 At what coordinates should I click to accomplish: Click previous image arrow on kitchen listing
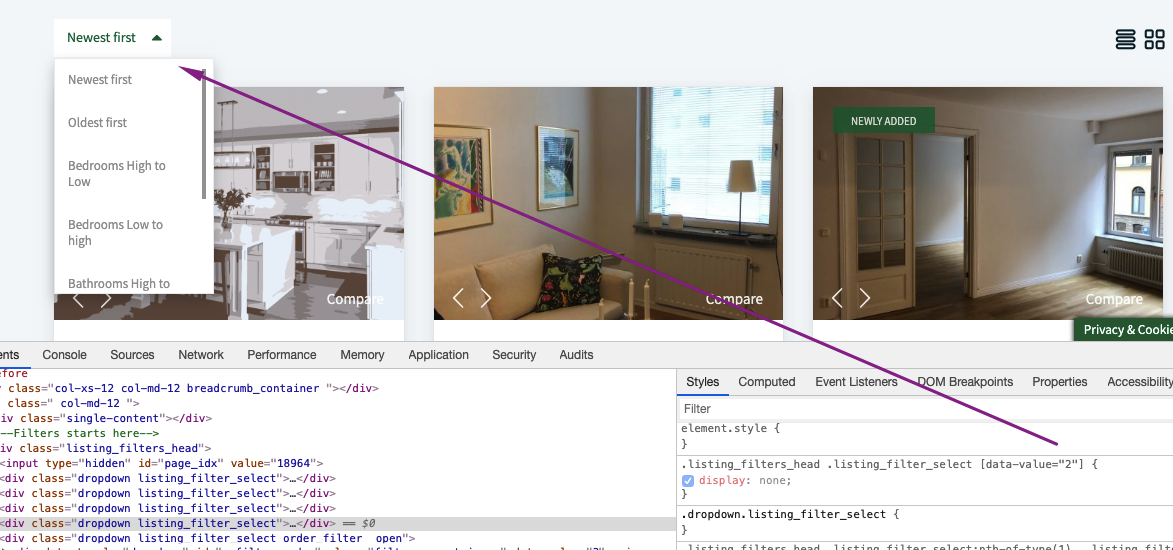click(x=78, y=298)
